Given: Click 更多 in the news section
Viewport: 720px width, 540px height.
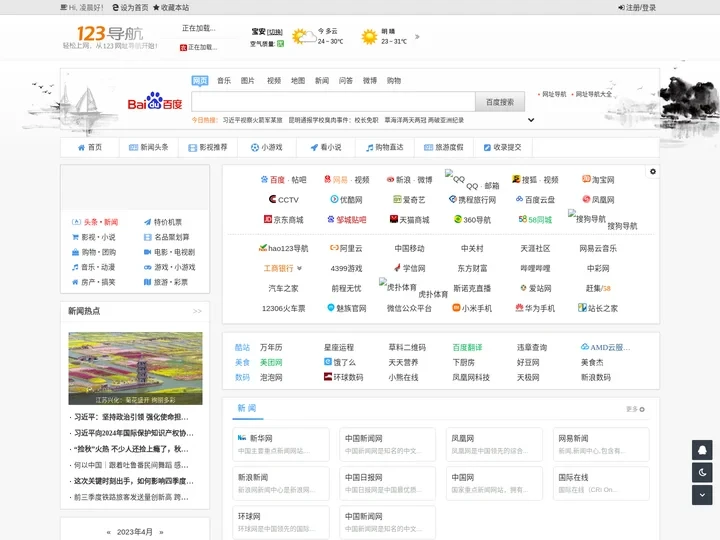Looking at the screenshot, I should (x=636, y=409).
